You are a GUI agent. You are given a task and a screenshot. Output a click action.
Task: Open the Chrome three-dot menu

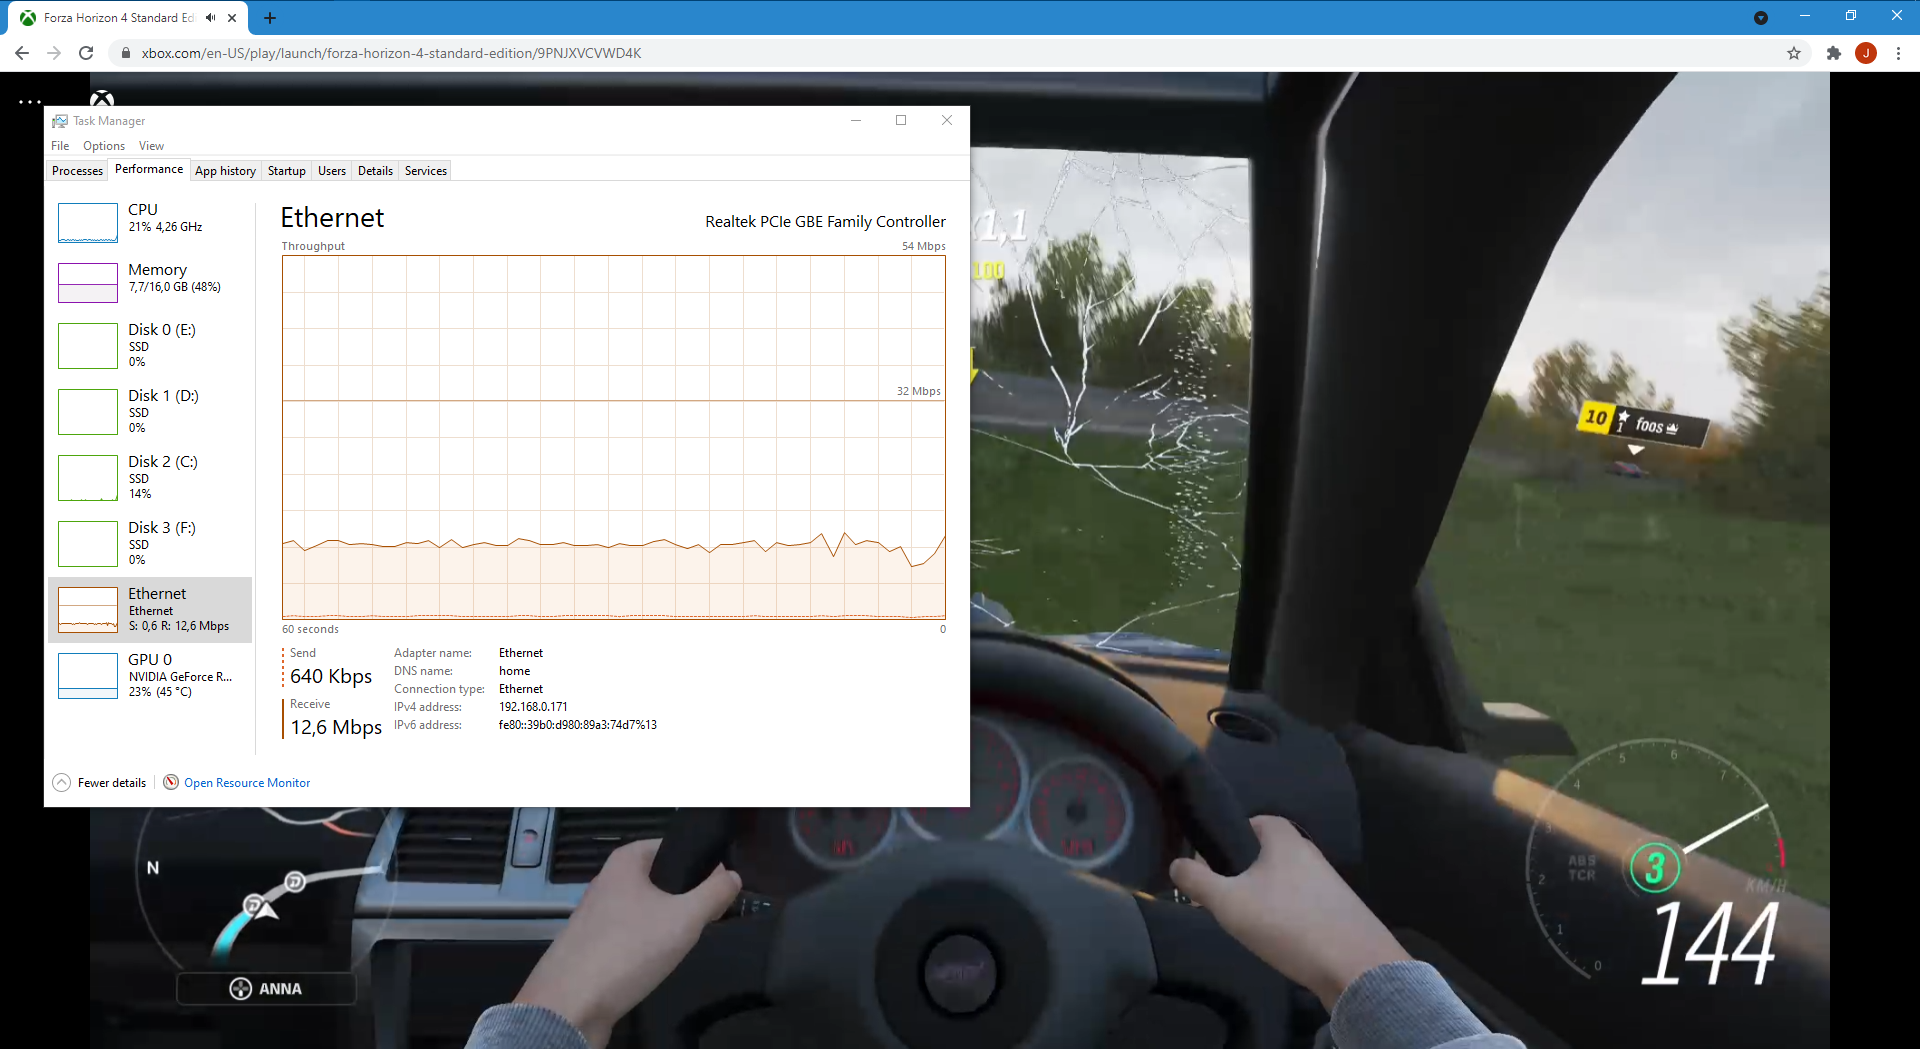pos(1898,53)
